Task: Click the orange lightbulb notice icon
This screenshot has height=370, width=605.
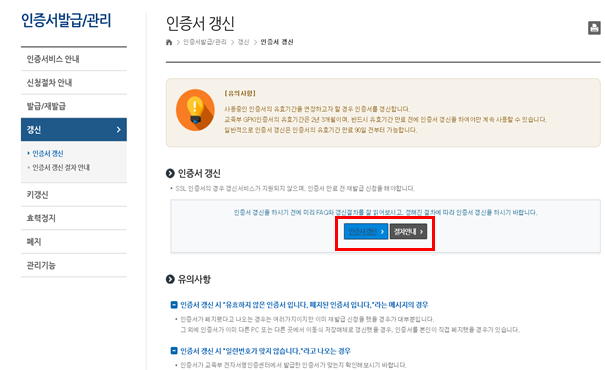Action: pos(195,110)
